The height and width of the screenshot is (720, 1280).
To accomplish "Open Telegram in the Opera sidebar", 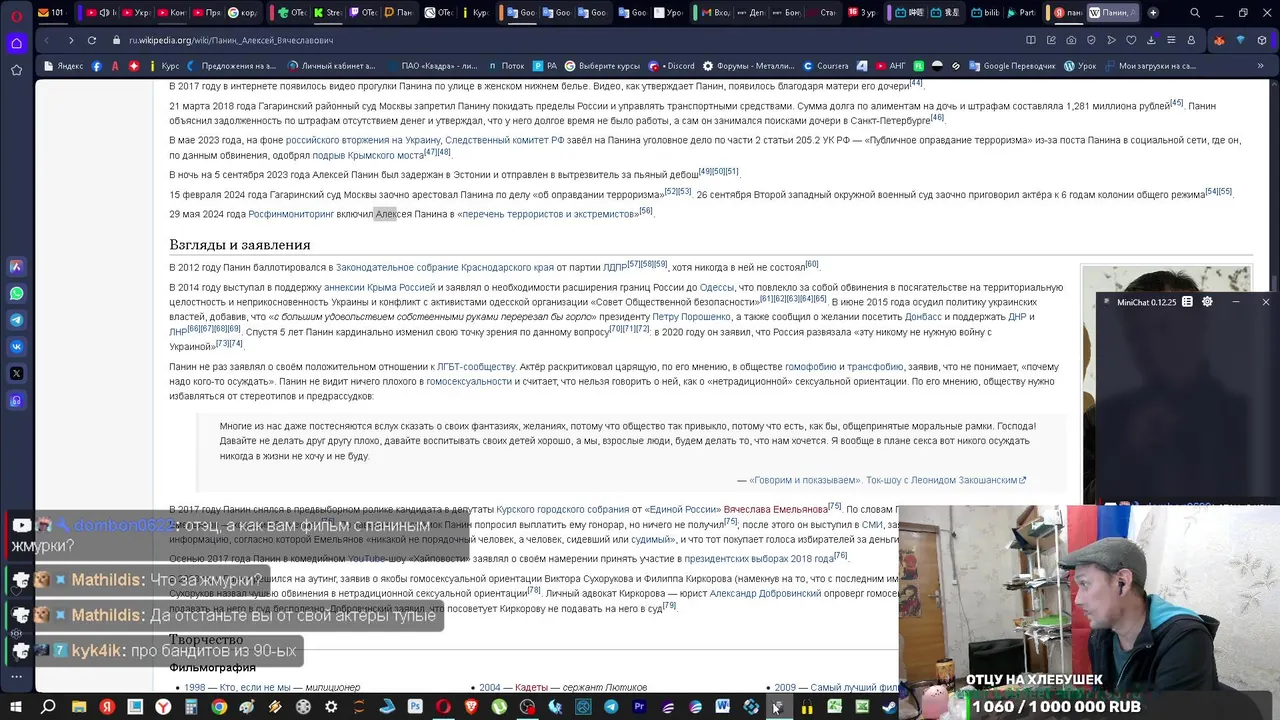I will coord(16,320).
